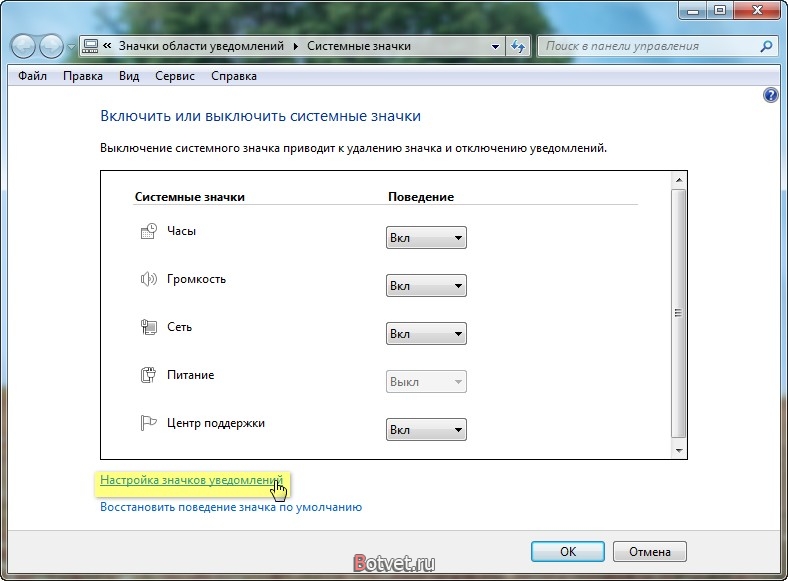Open the Файл menu
The image size is (788, 581).
click(x=32, y=76)
